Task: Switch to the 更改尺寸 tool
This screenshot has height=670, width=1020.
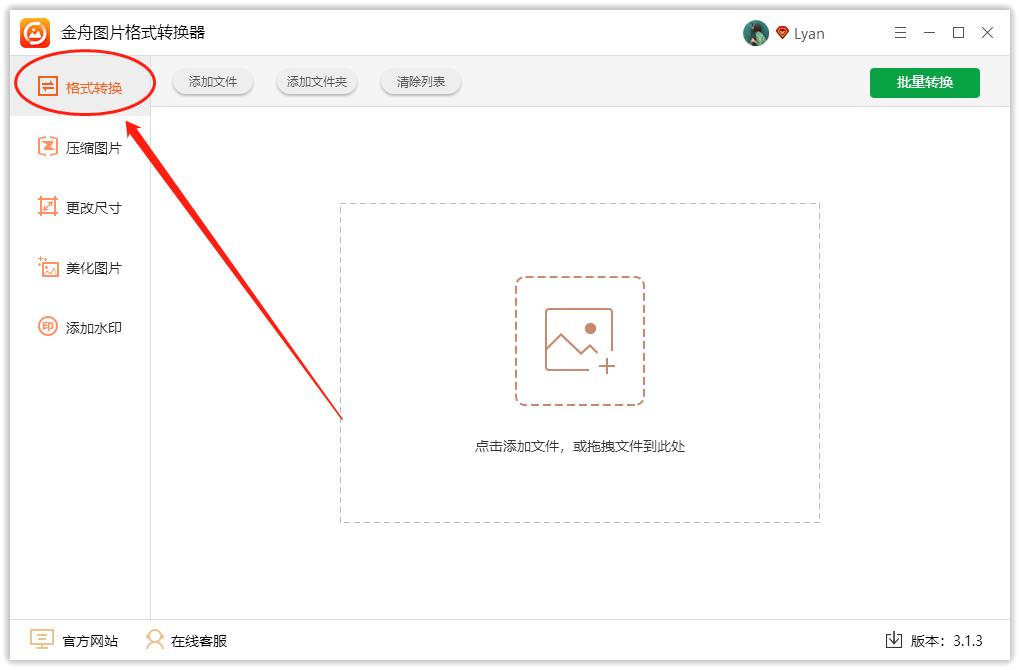Action: click(84, 207)
